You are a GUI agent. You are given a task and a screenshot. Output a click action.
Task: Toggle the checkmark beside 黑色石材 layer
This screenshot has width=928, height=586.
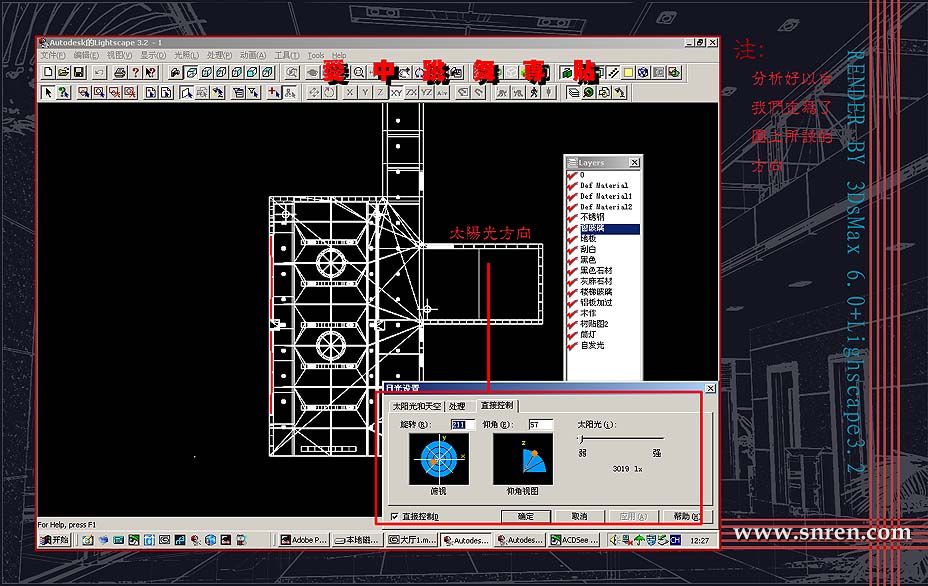point(572,271)
